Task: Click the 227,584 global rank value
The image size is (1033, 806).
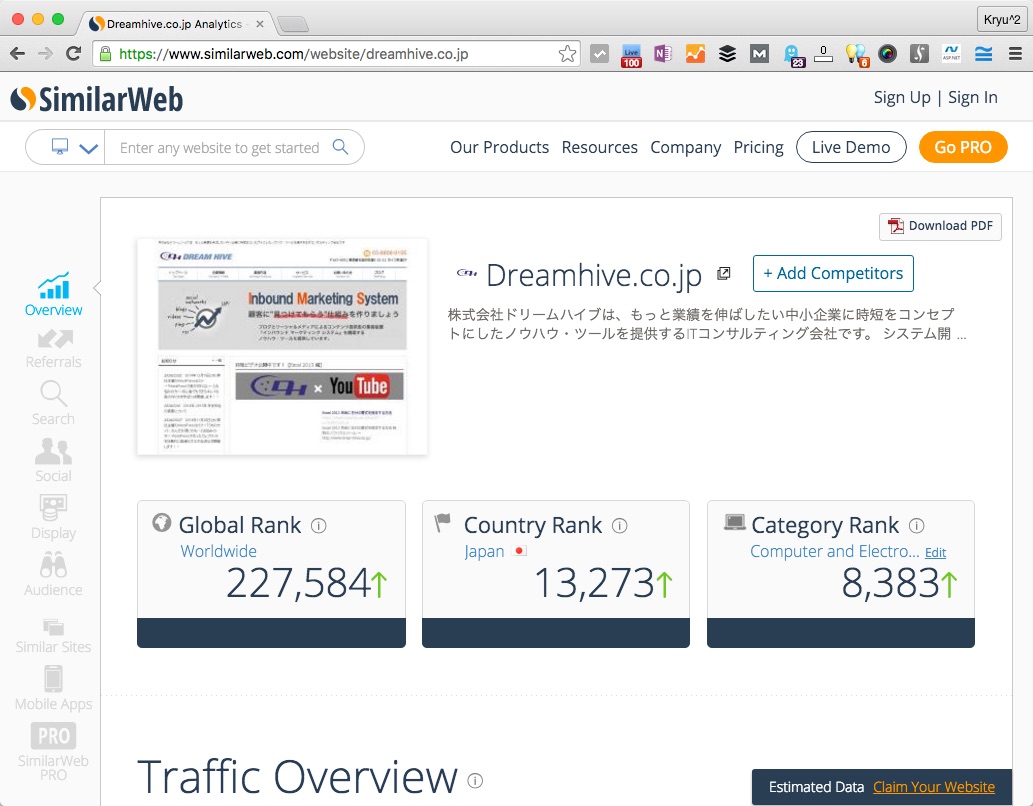Action: pyautogui.click(x=298, y=583)
